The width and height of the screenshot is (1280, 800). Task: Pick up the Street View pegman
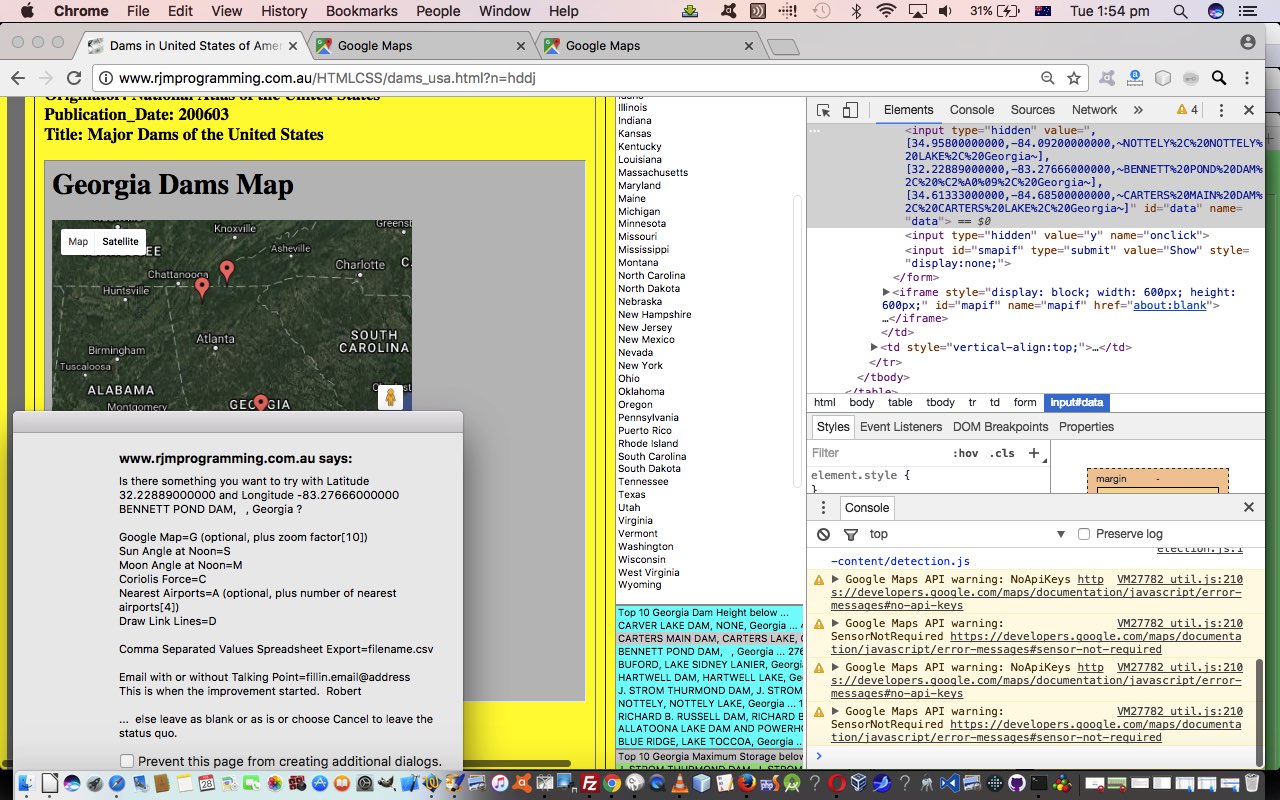pyautogui.click(x=390, y=397)
